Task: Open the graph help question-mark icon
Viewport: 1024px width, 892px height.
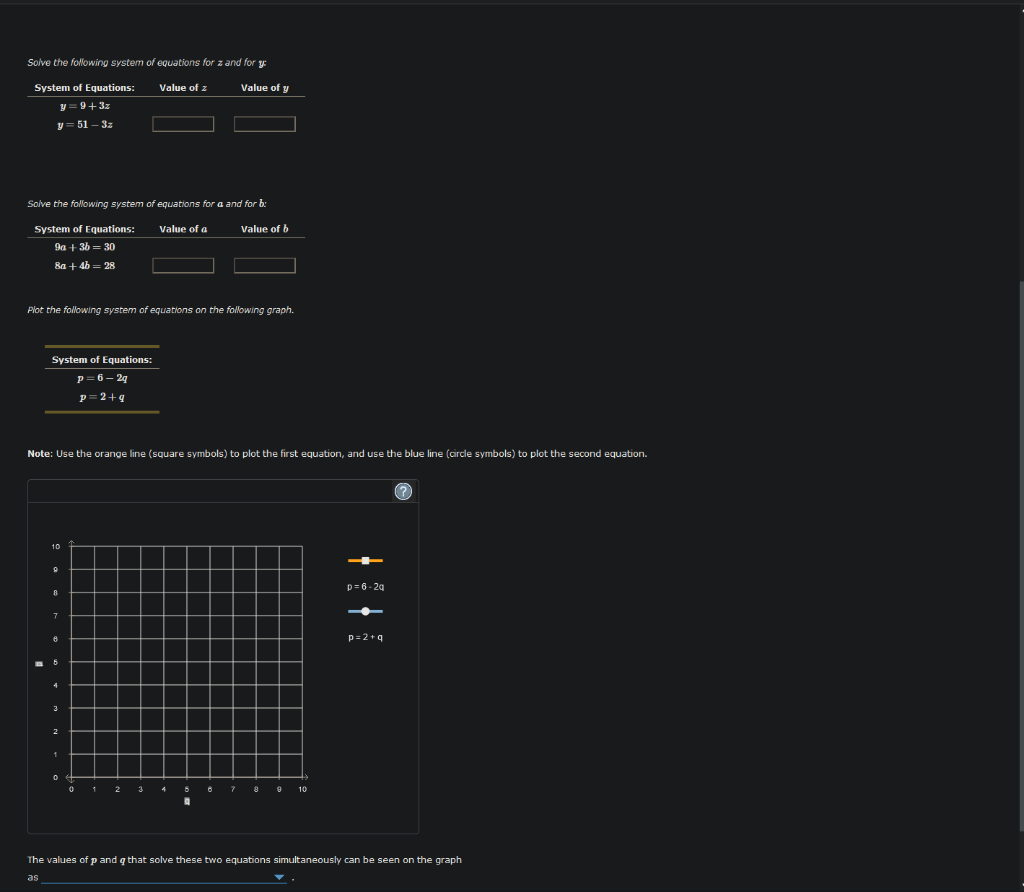Action: point(403,491)
